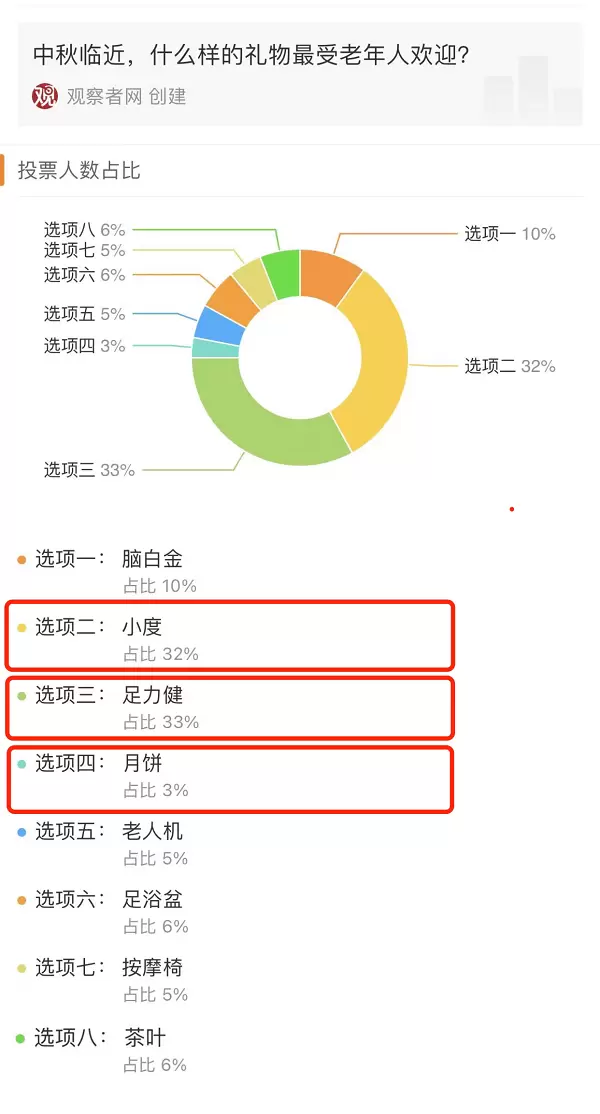600x1114 pixels.
Task: Click the green dot beside 茶叶
Action: pyautogui.click(x=22, y=1038)
